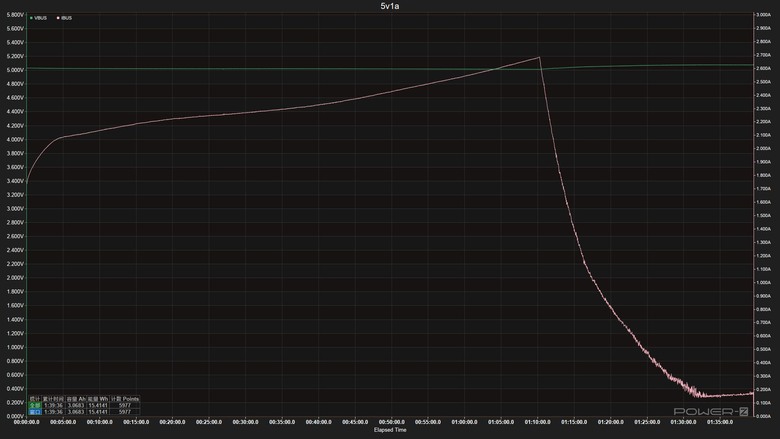Click the 5.000V left axis label
780x439 pixels.
click(x=15, y=70)
